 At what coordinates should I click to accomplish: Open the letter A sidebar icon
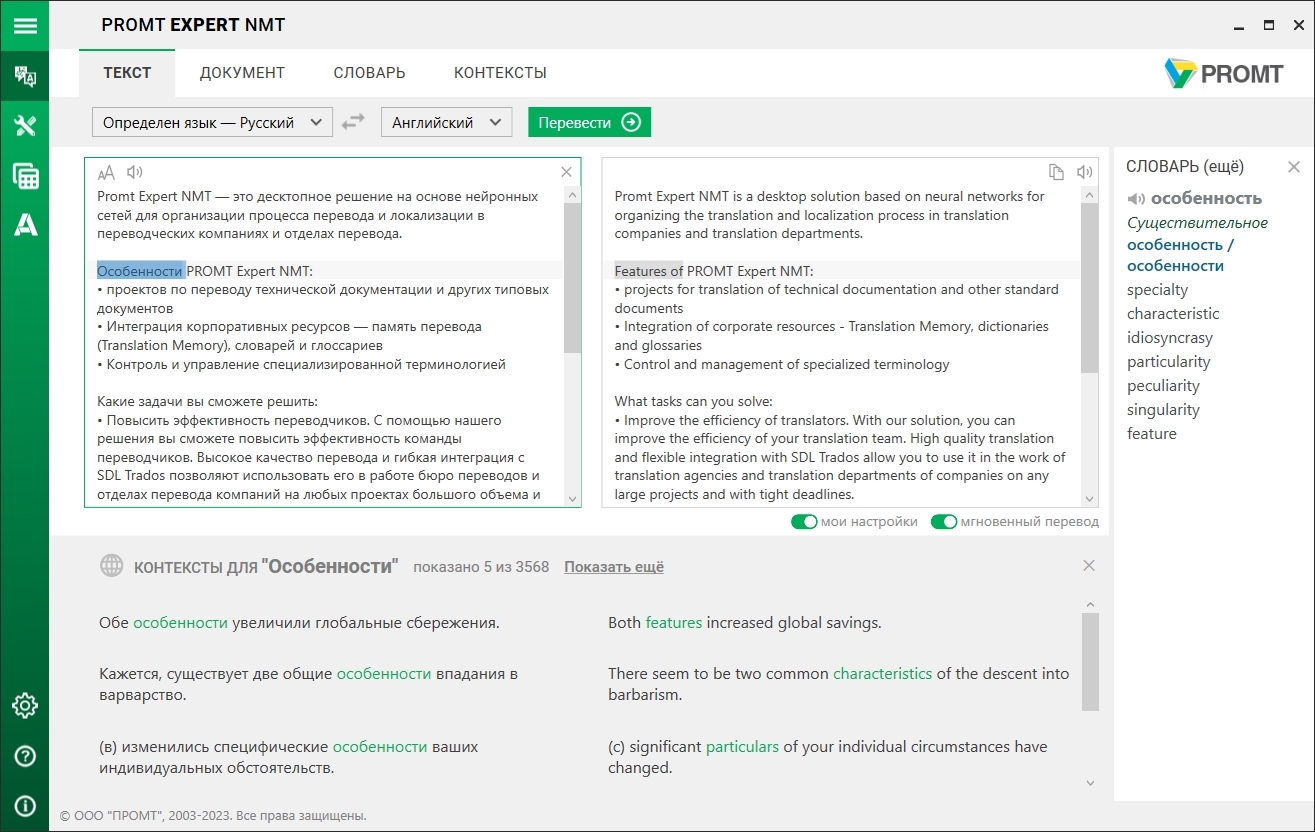25,225
